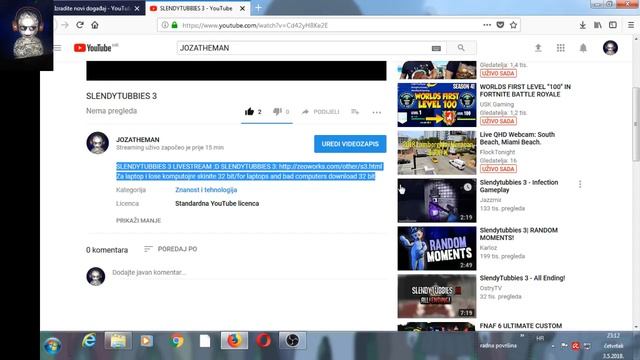640x360 pixels.
Task: Upload a video with the upload icon
Action: [x=538, y=48]
